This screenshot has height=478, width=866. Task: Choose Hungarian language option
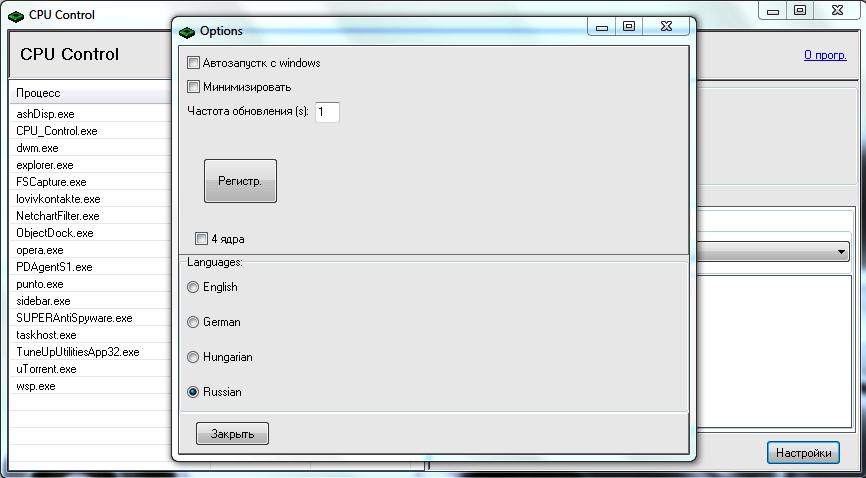(193, 358)
